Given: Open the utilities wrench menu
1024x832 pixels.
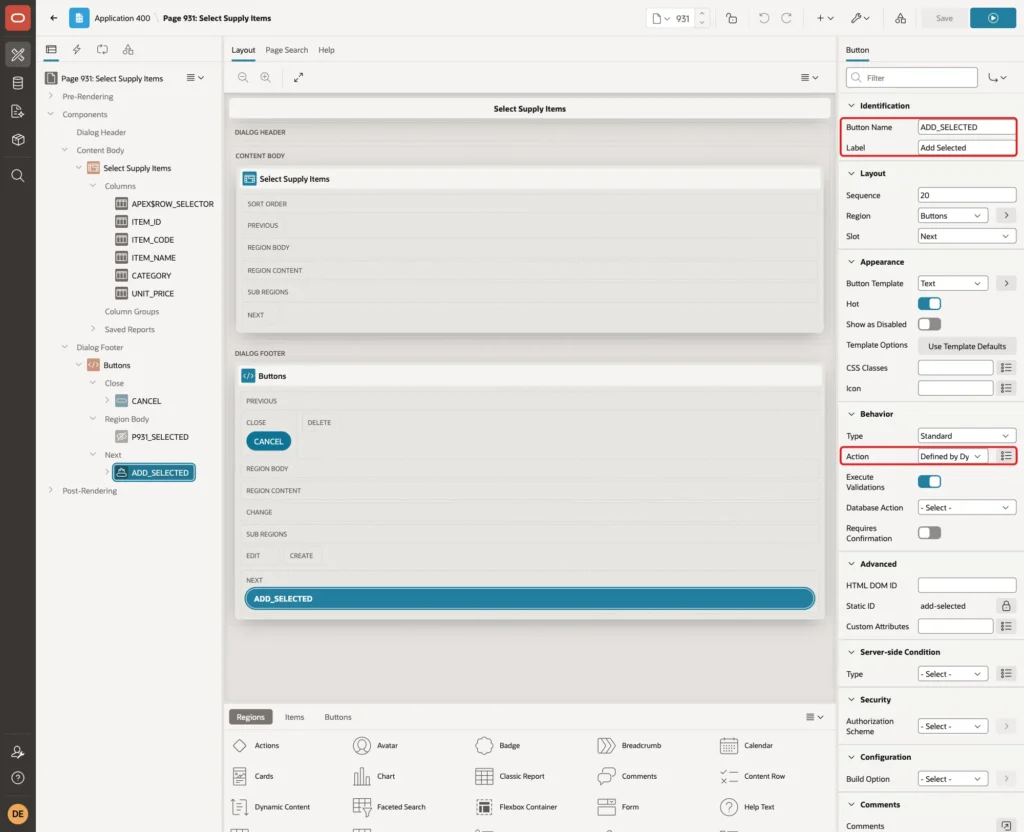Looking at the screenshot, I should [x=860, y=18].
